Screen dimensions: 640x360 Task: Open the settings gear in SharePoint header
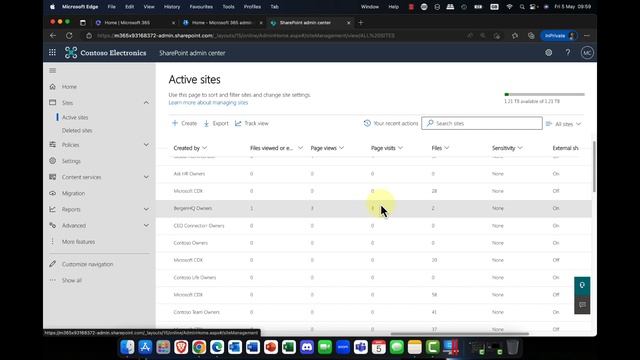tap(549, 53)
